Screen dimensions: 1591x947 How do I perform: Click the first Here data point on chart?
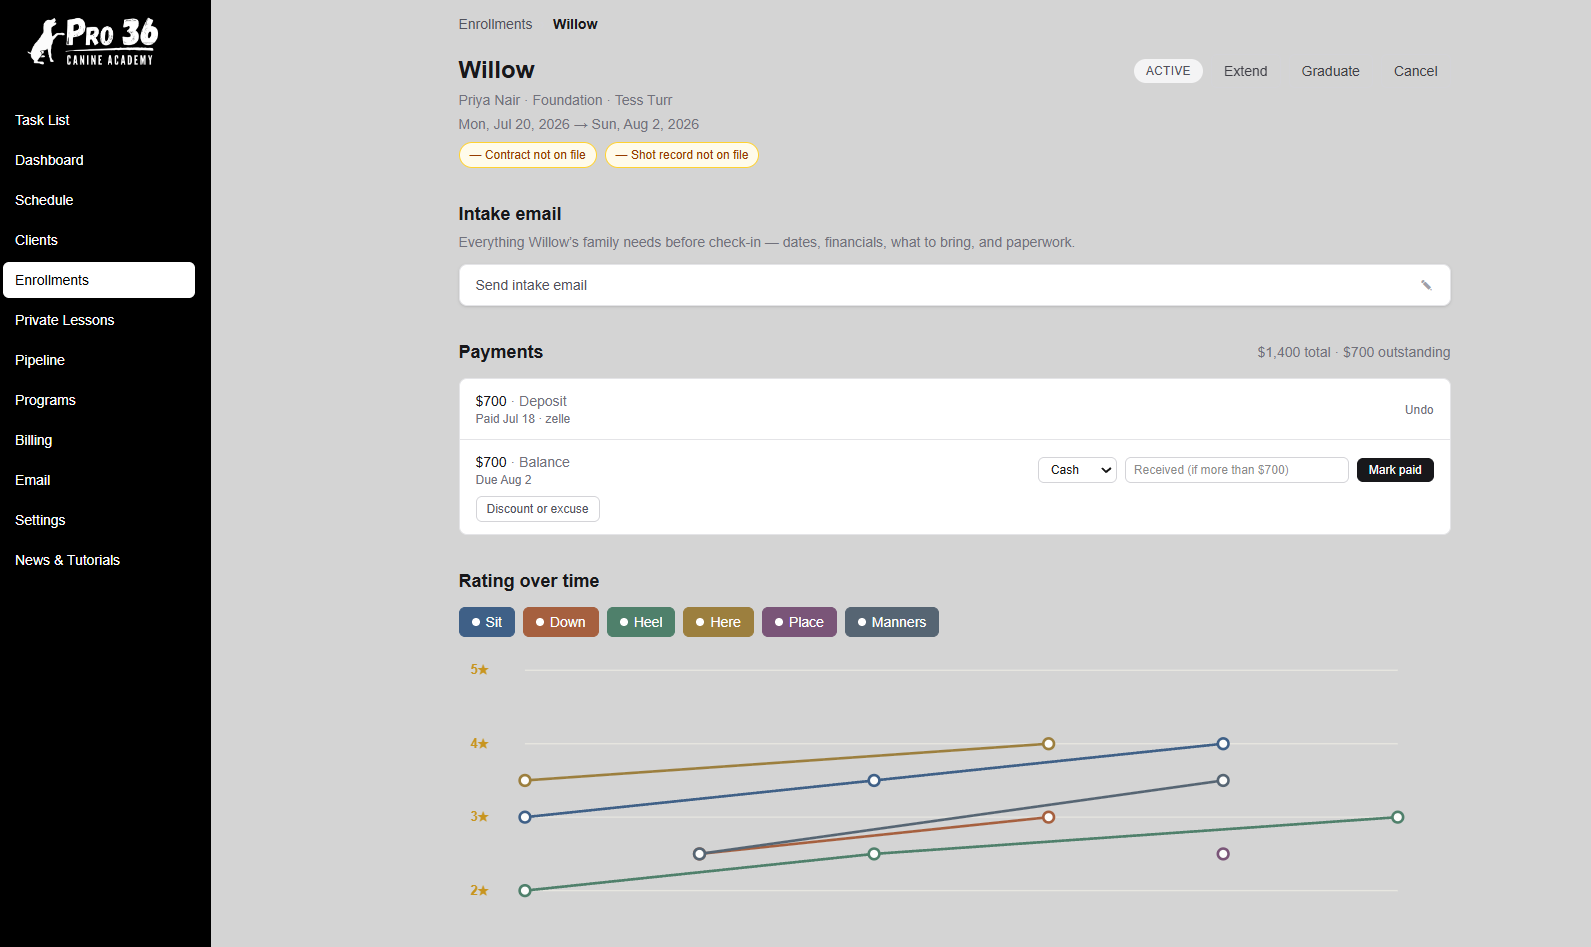pyautogui.click(x=525, y=780)
